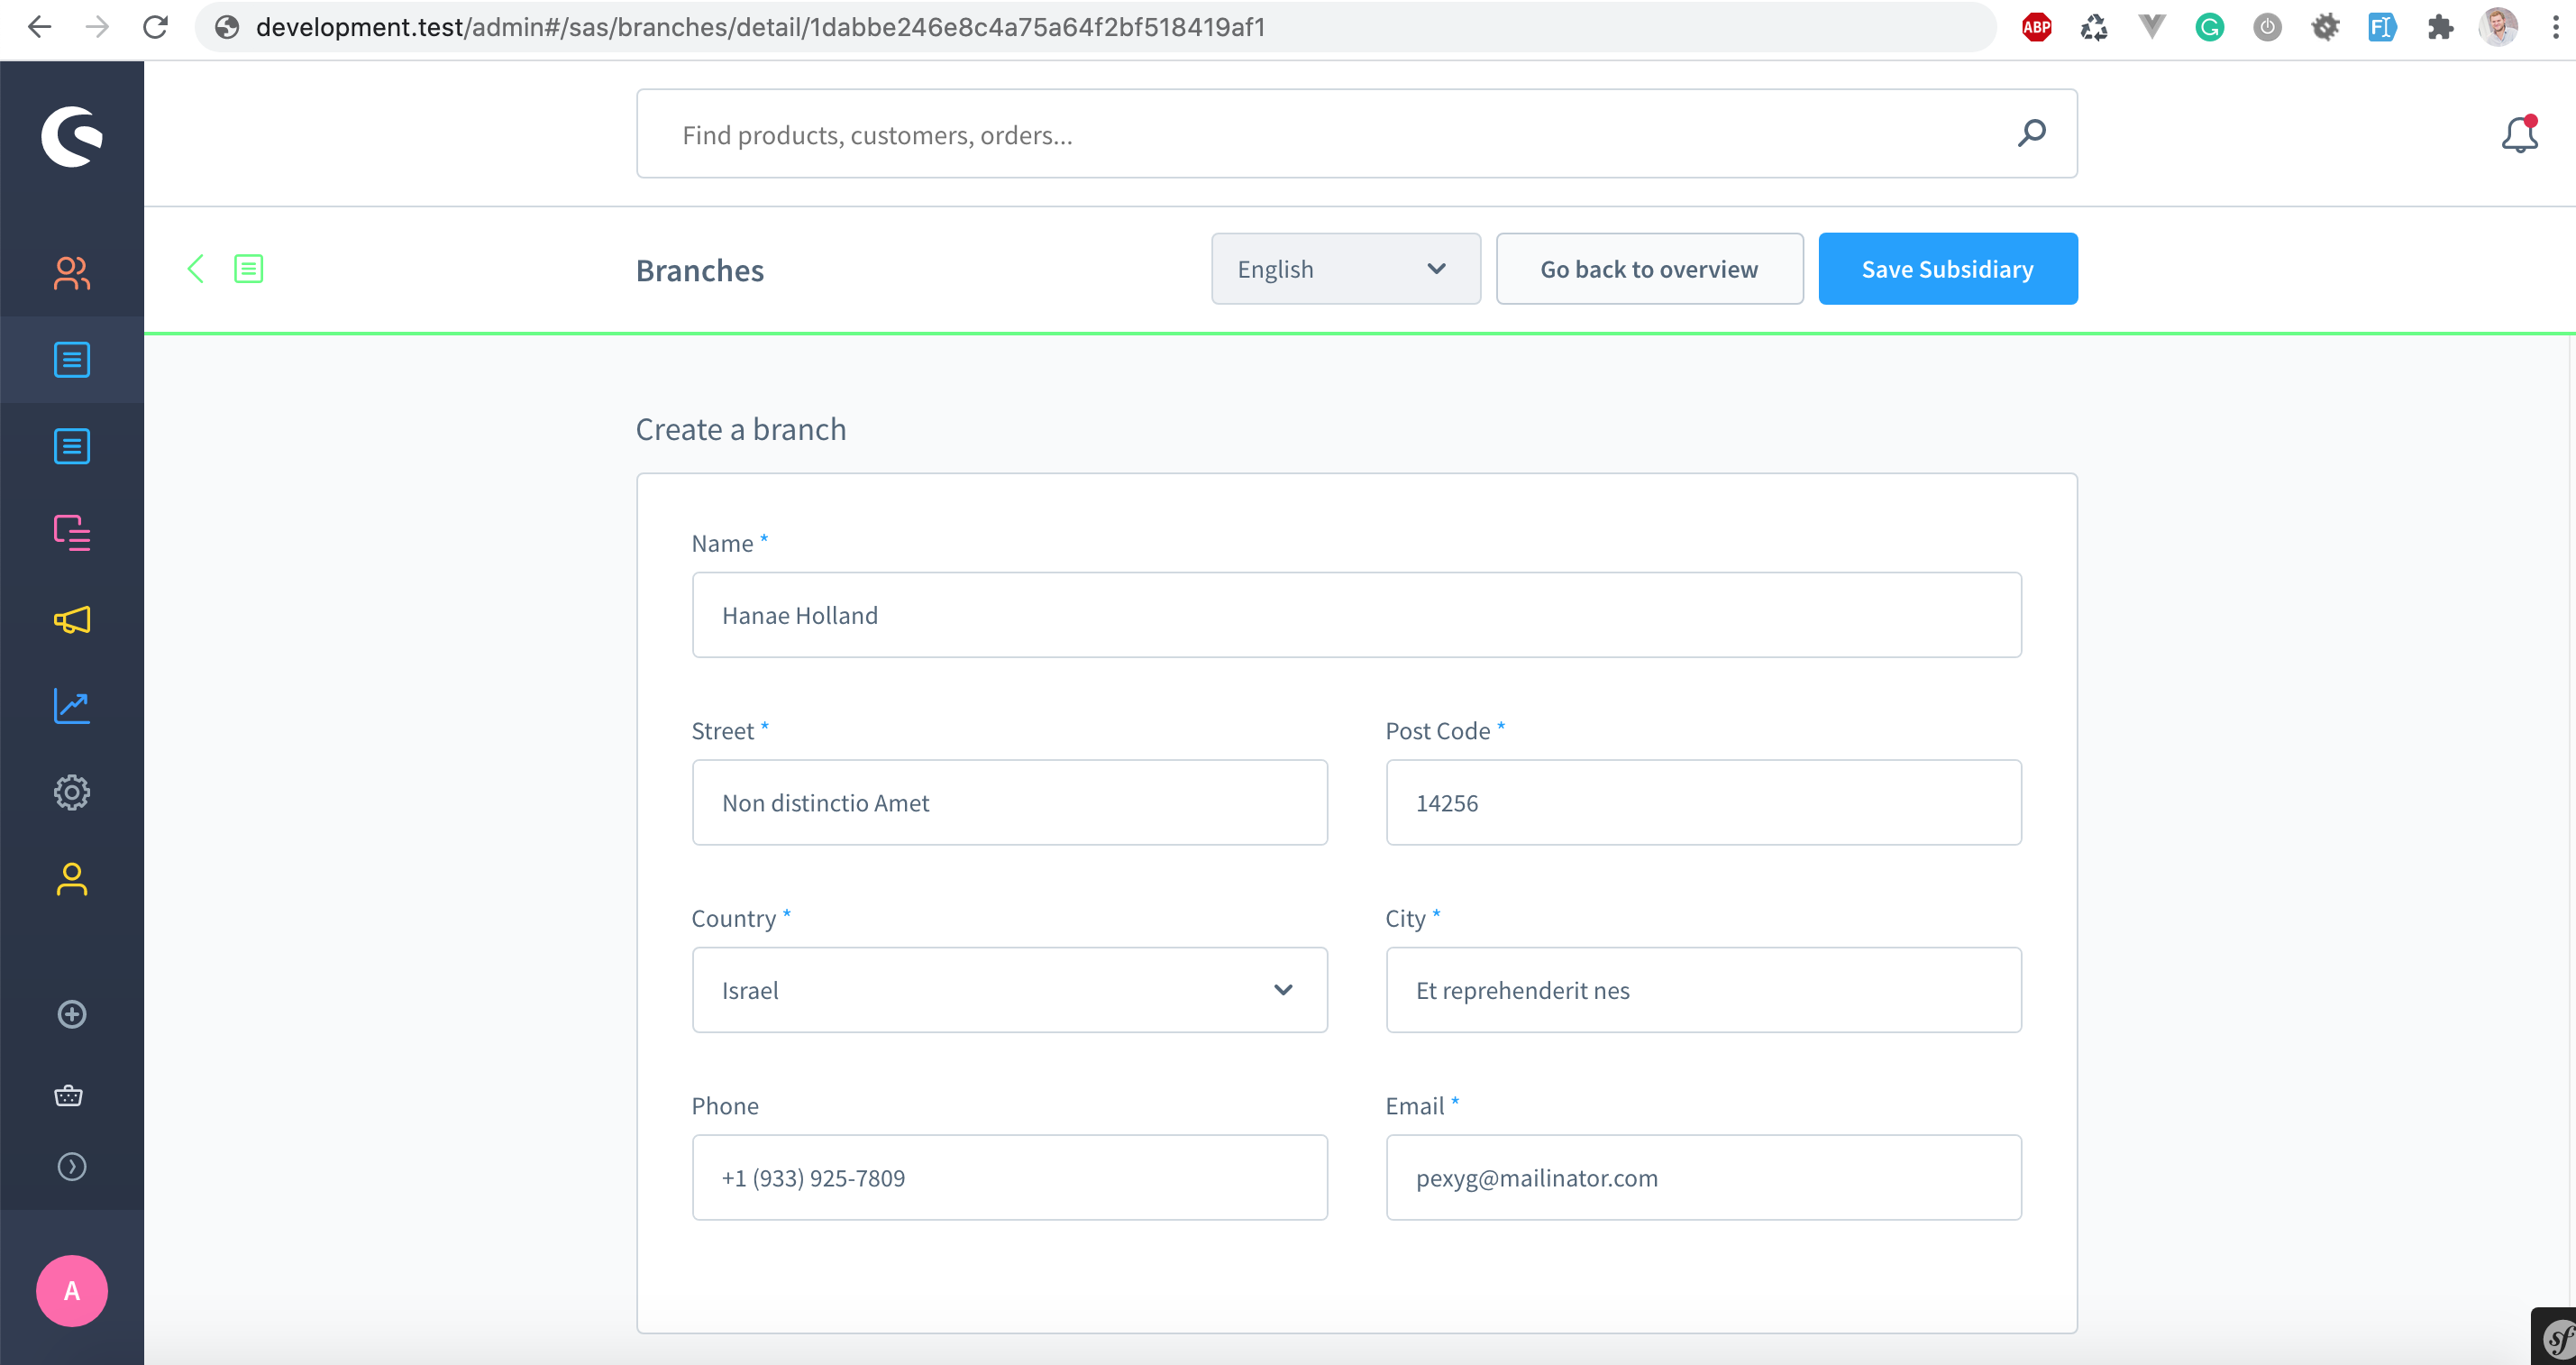This screenshot has height=1365, width=2576.
Task: Click the yellow user sidebar icon
Action: tap(71, 879)
